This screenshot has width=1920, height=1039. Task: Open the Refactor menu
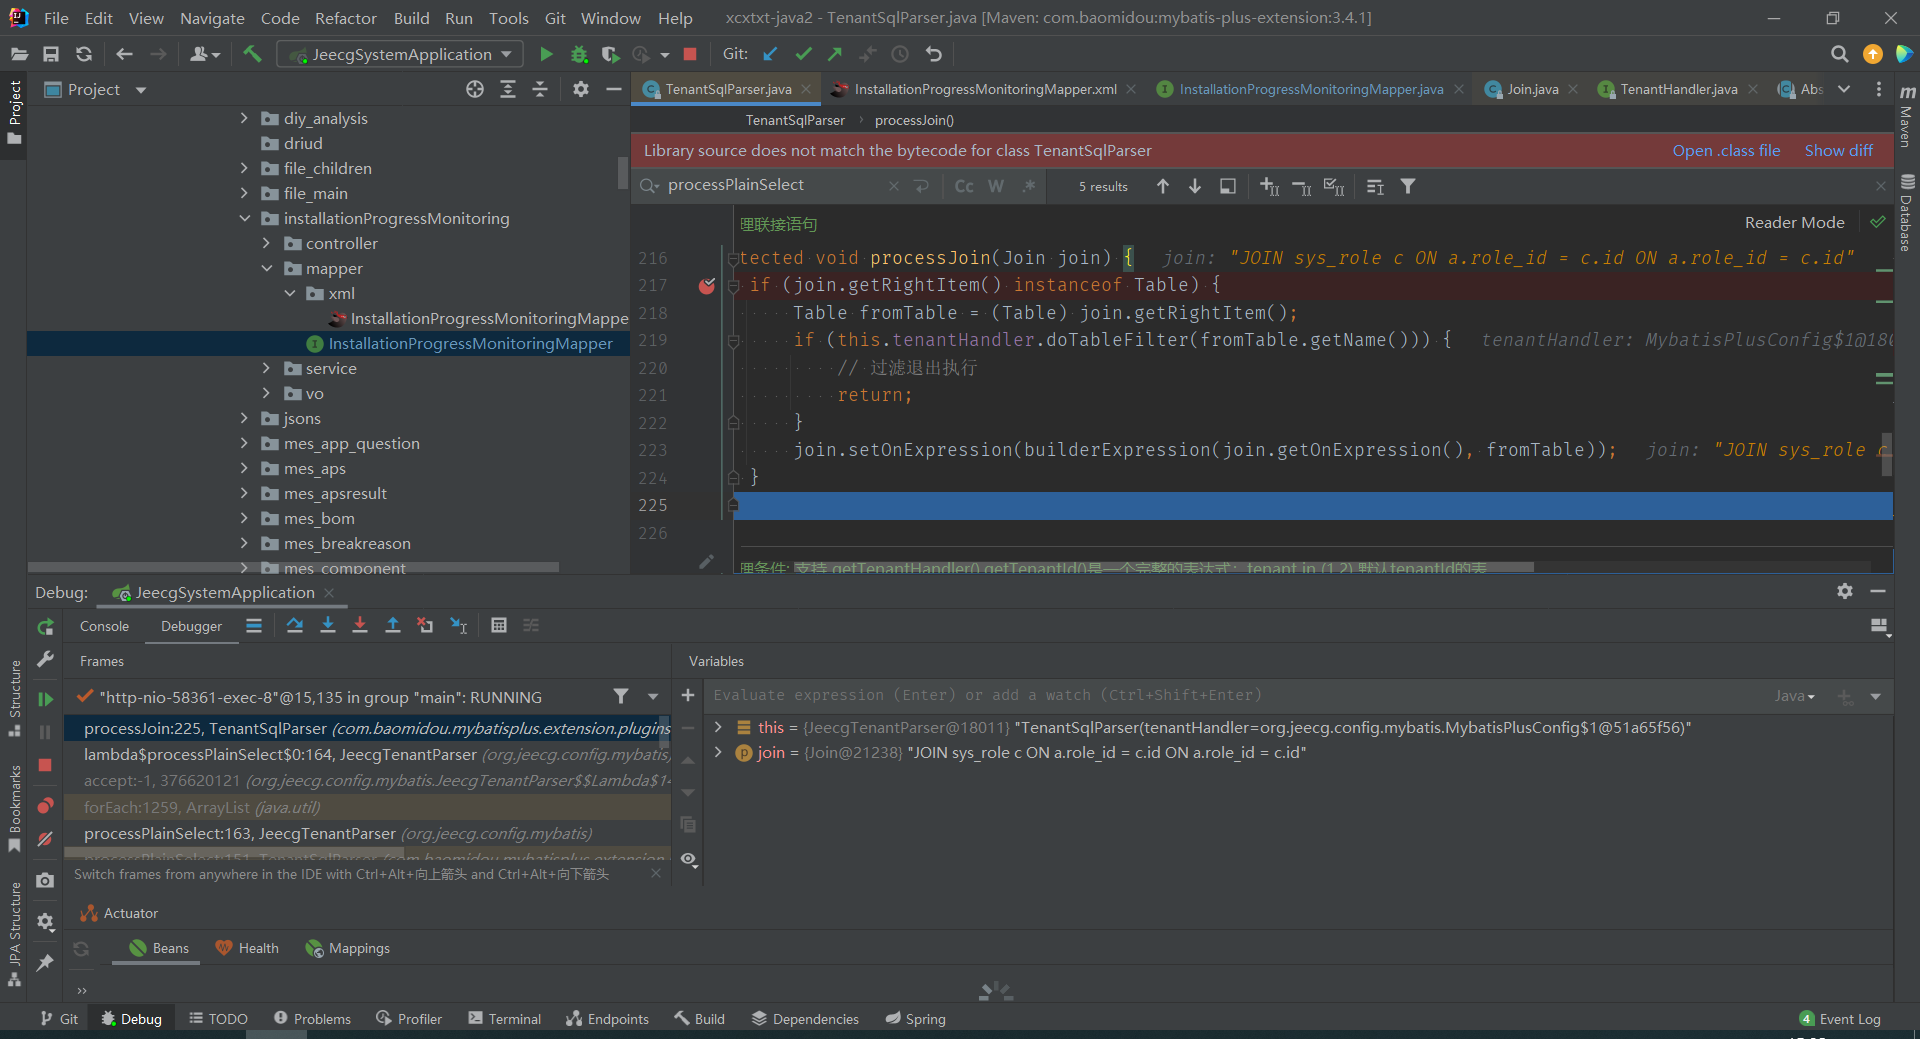pos(345,18)
